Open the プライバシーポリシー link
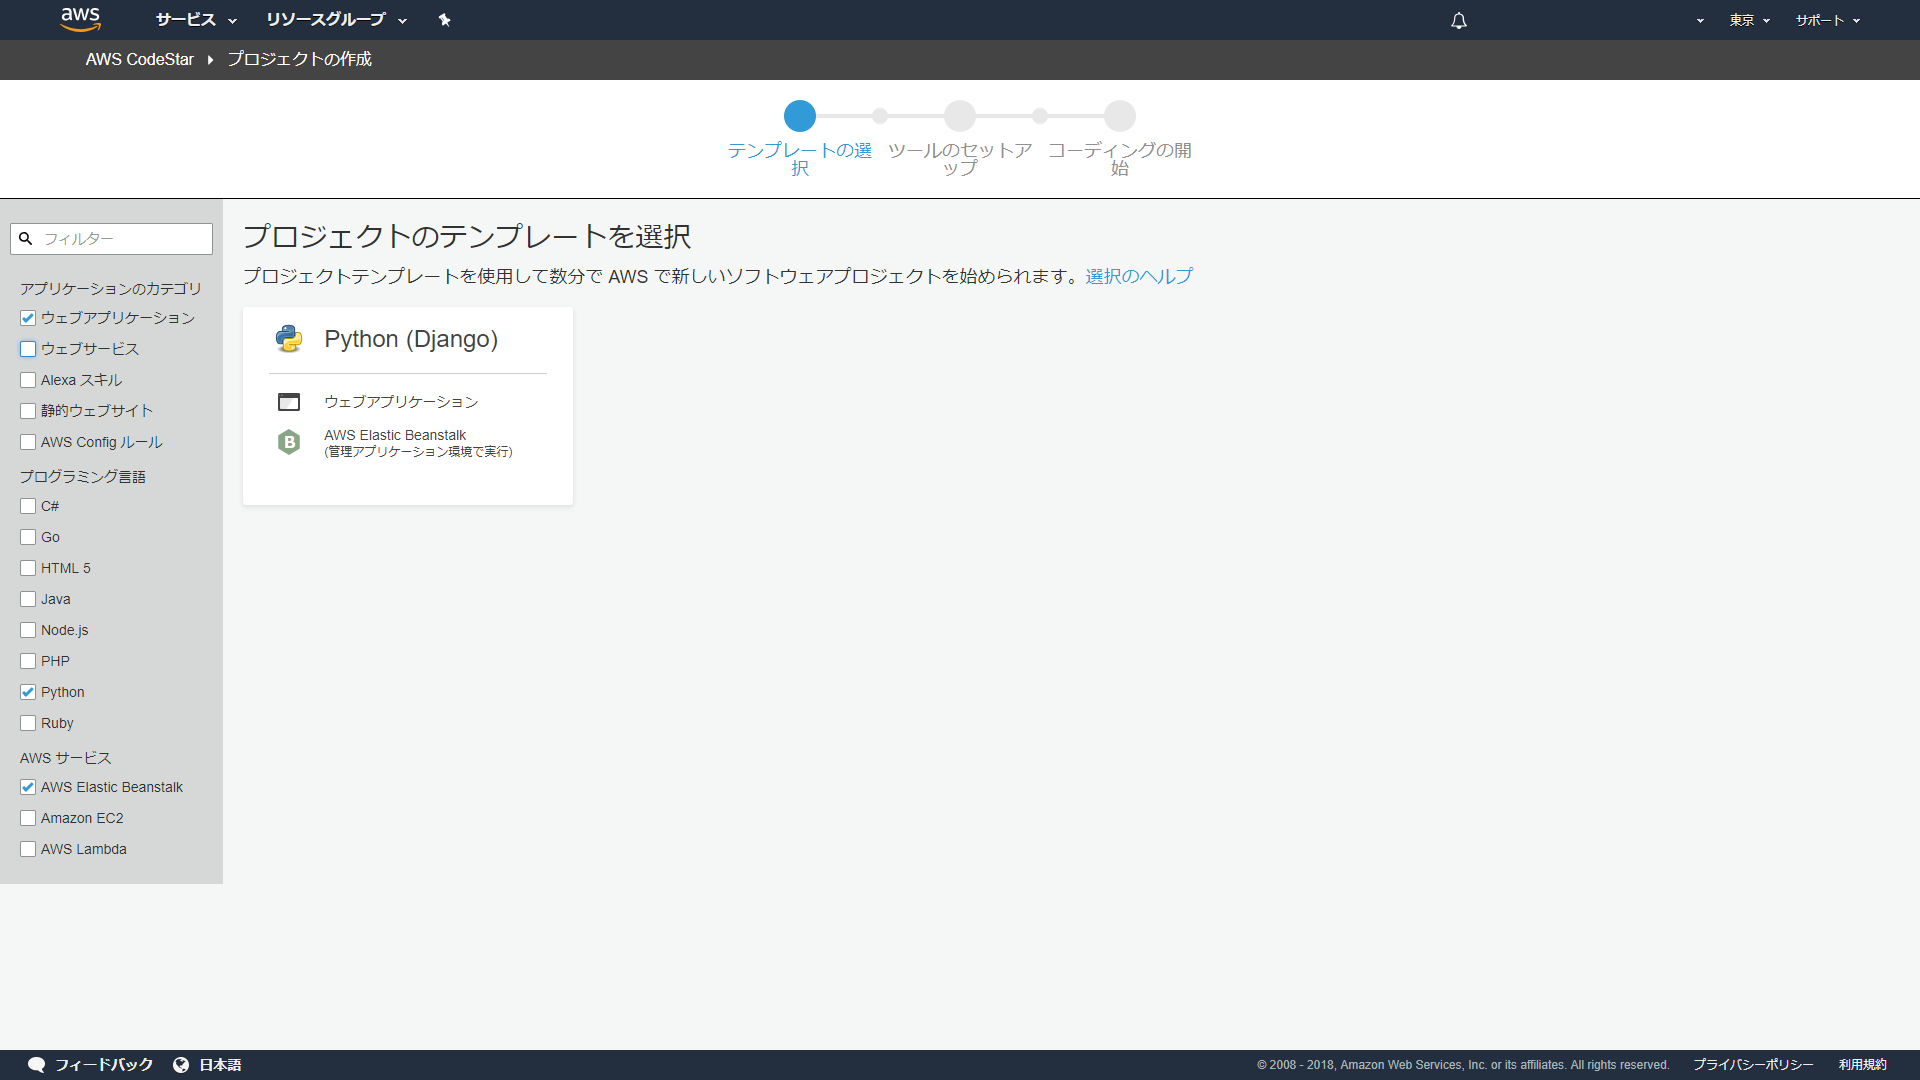The image size is (1920, 1080). tap(1752, 1064)
